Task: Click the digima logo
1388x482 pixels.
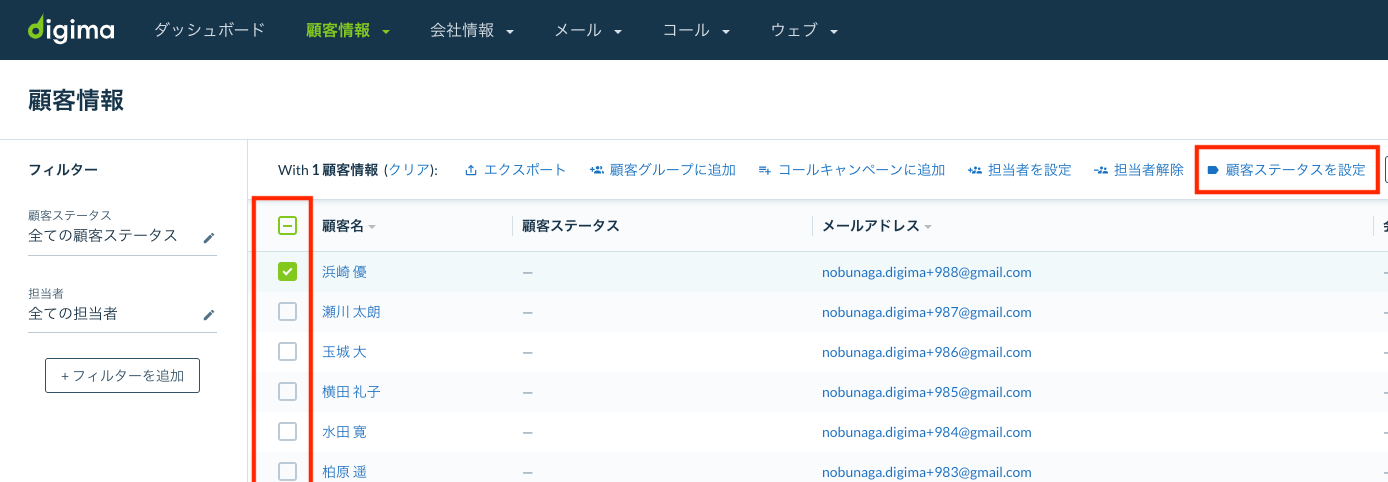Action: tap(71, 29)
